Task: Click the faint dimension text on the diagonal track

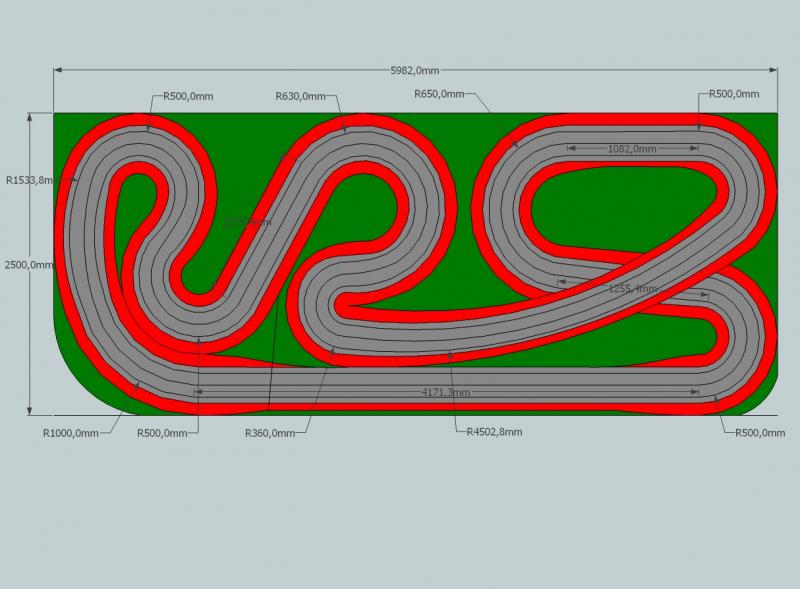Action: (246, 222)
